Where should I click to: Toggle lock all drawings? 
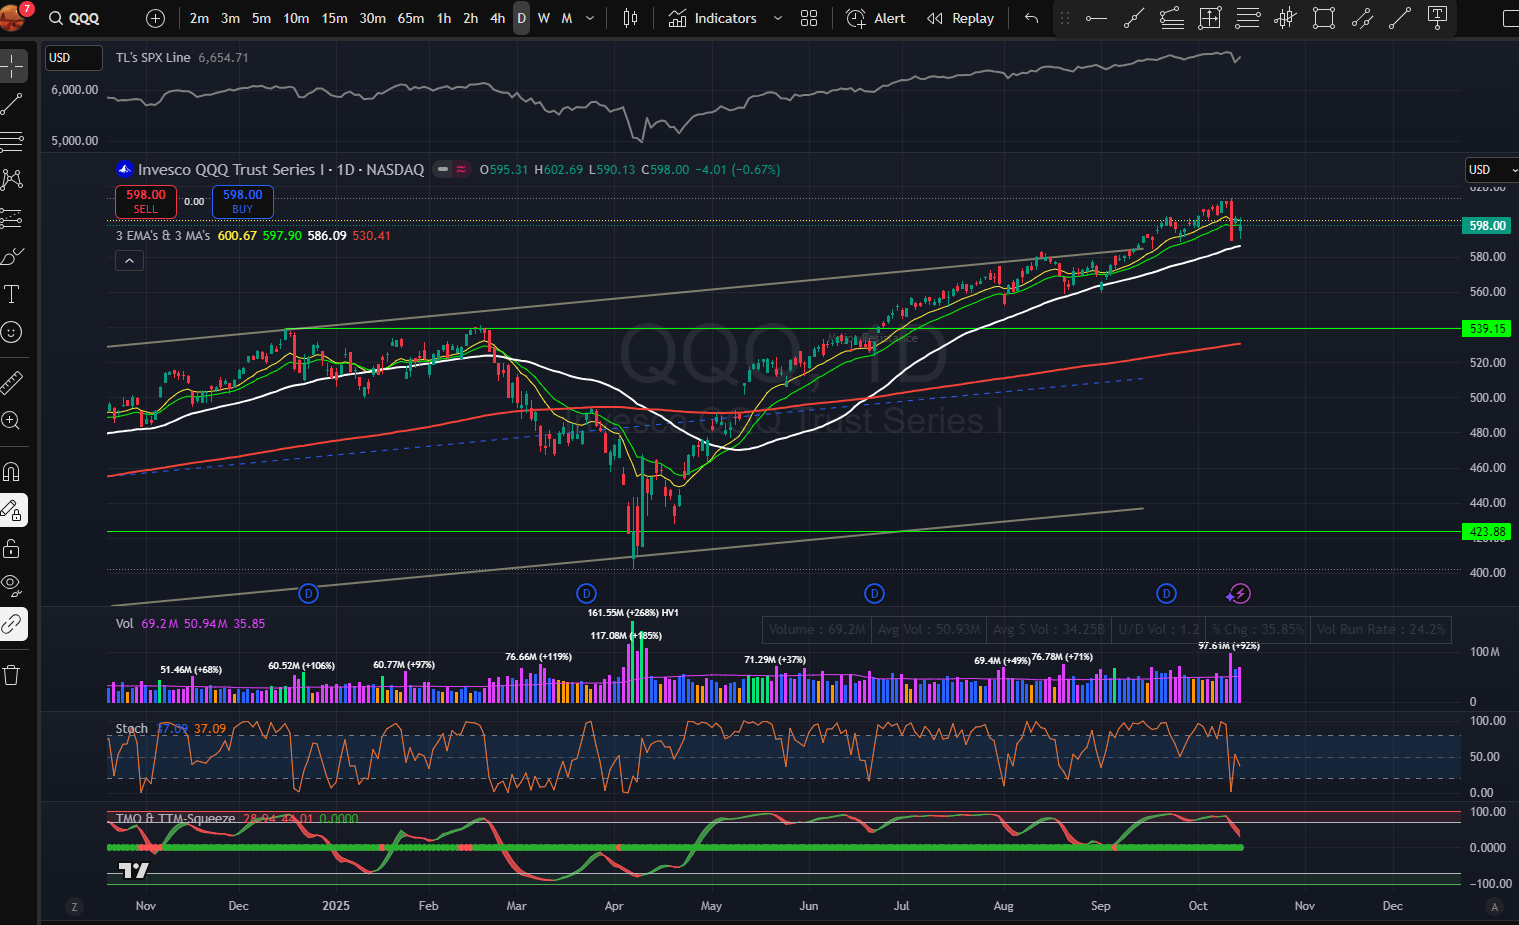coord(13,548)
